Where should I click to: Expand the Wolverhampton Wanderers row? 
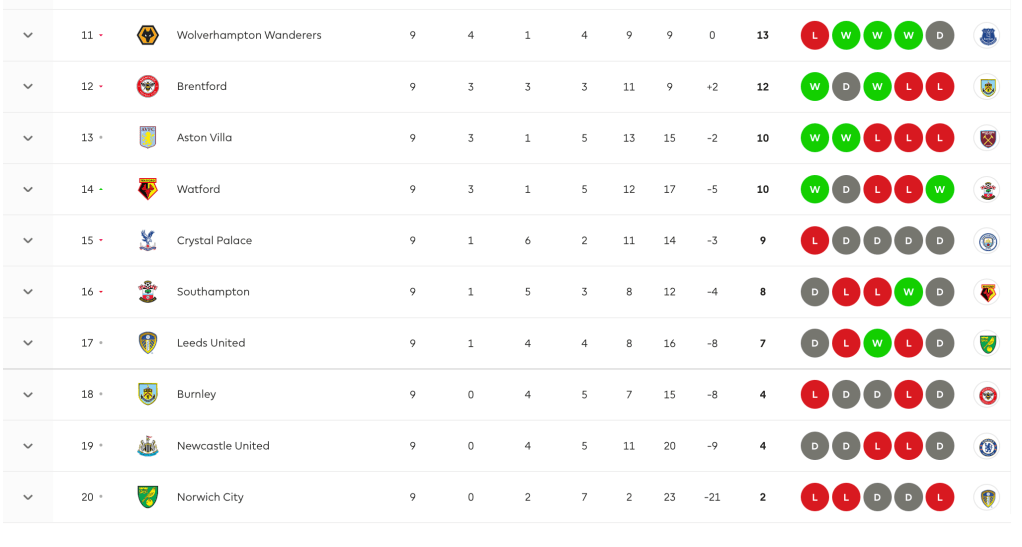tap(28, 36)
